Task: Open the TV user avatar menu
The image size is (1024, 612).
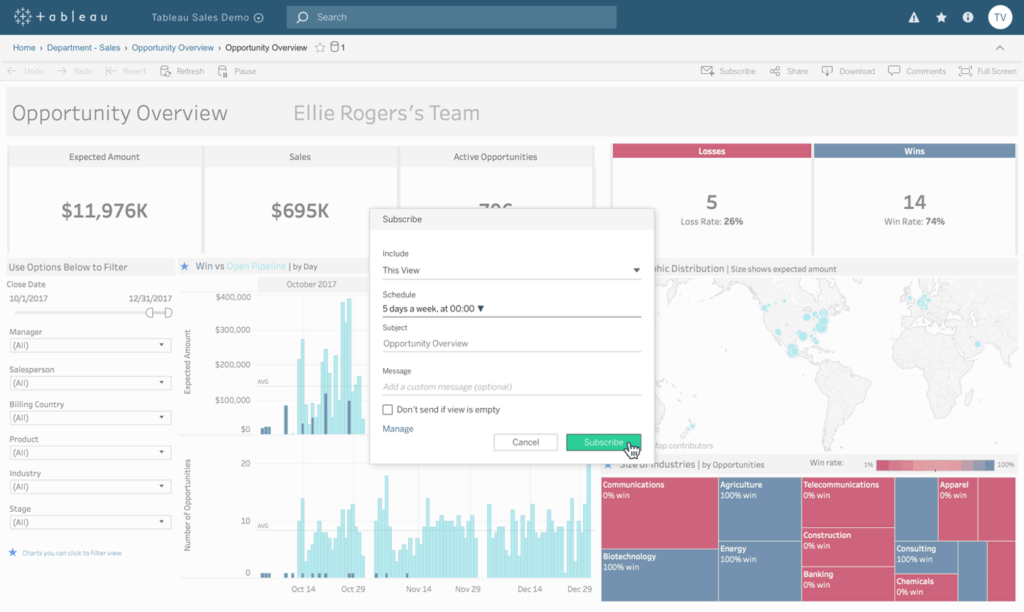Action: coord(1000,18)
